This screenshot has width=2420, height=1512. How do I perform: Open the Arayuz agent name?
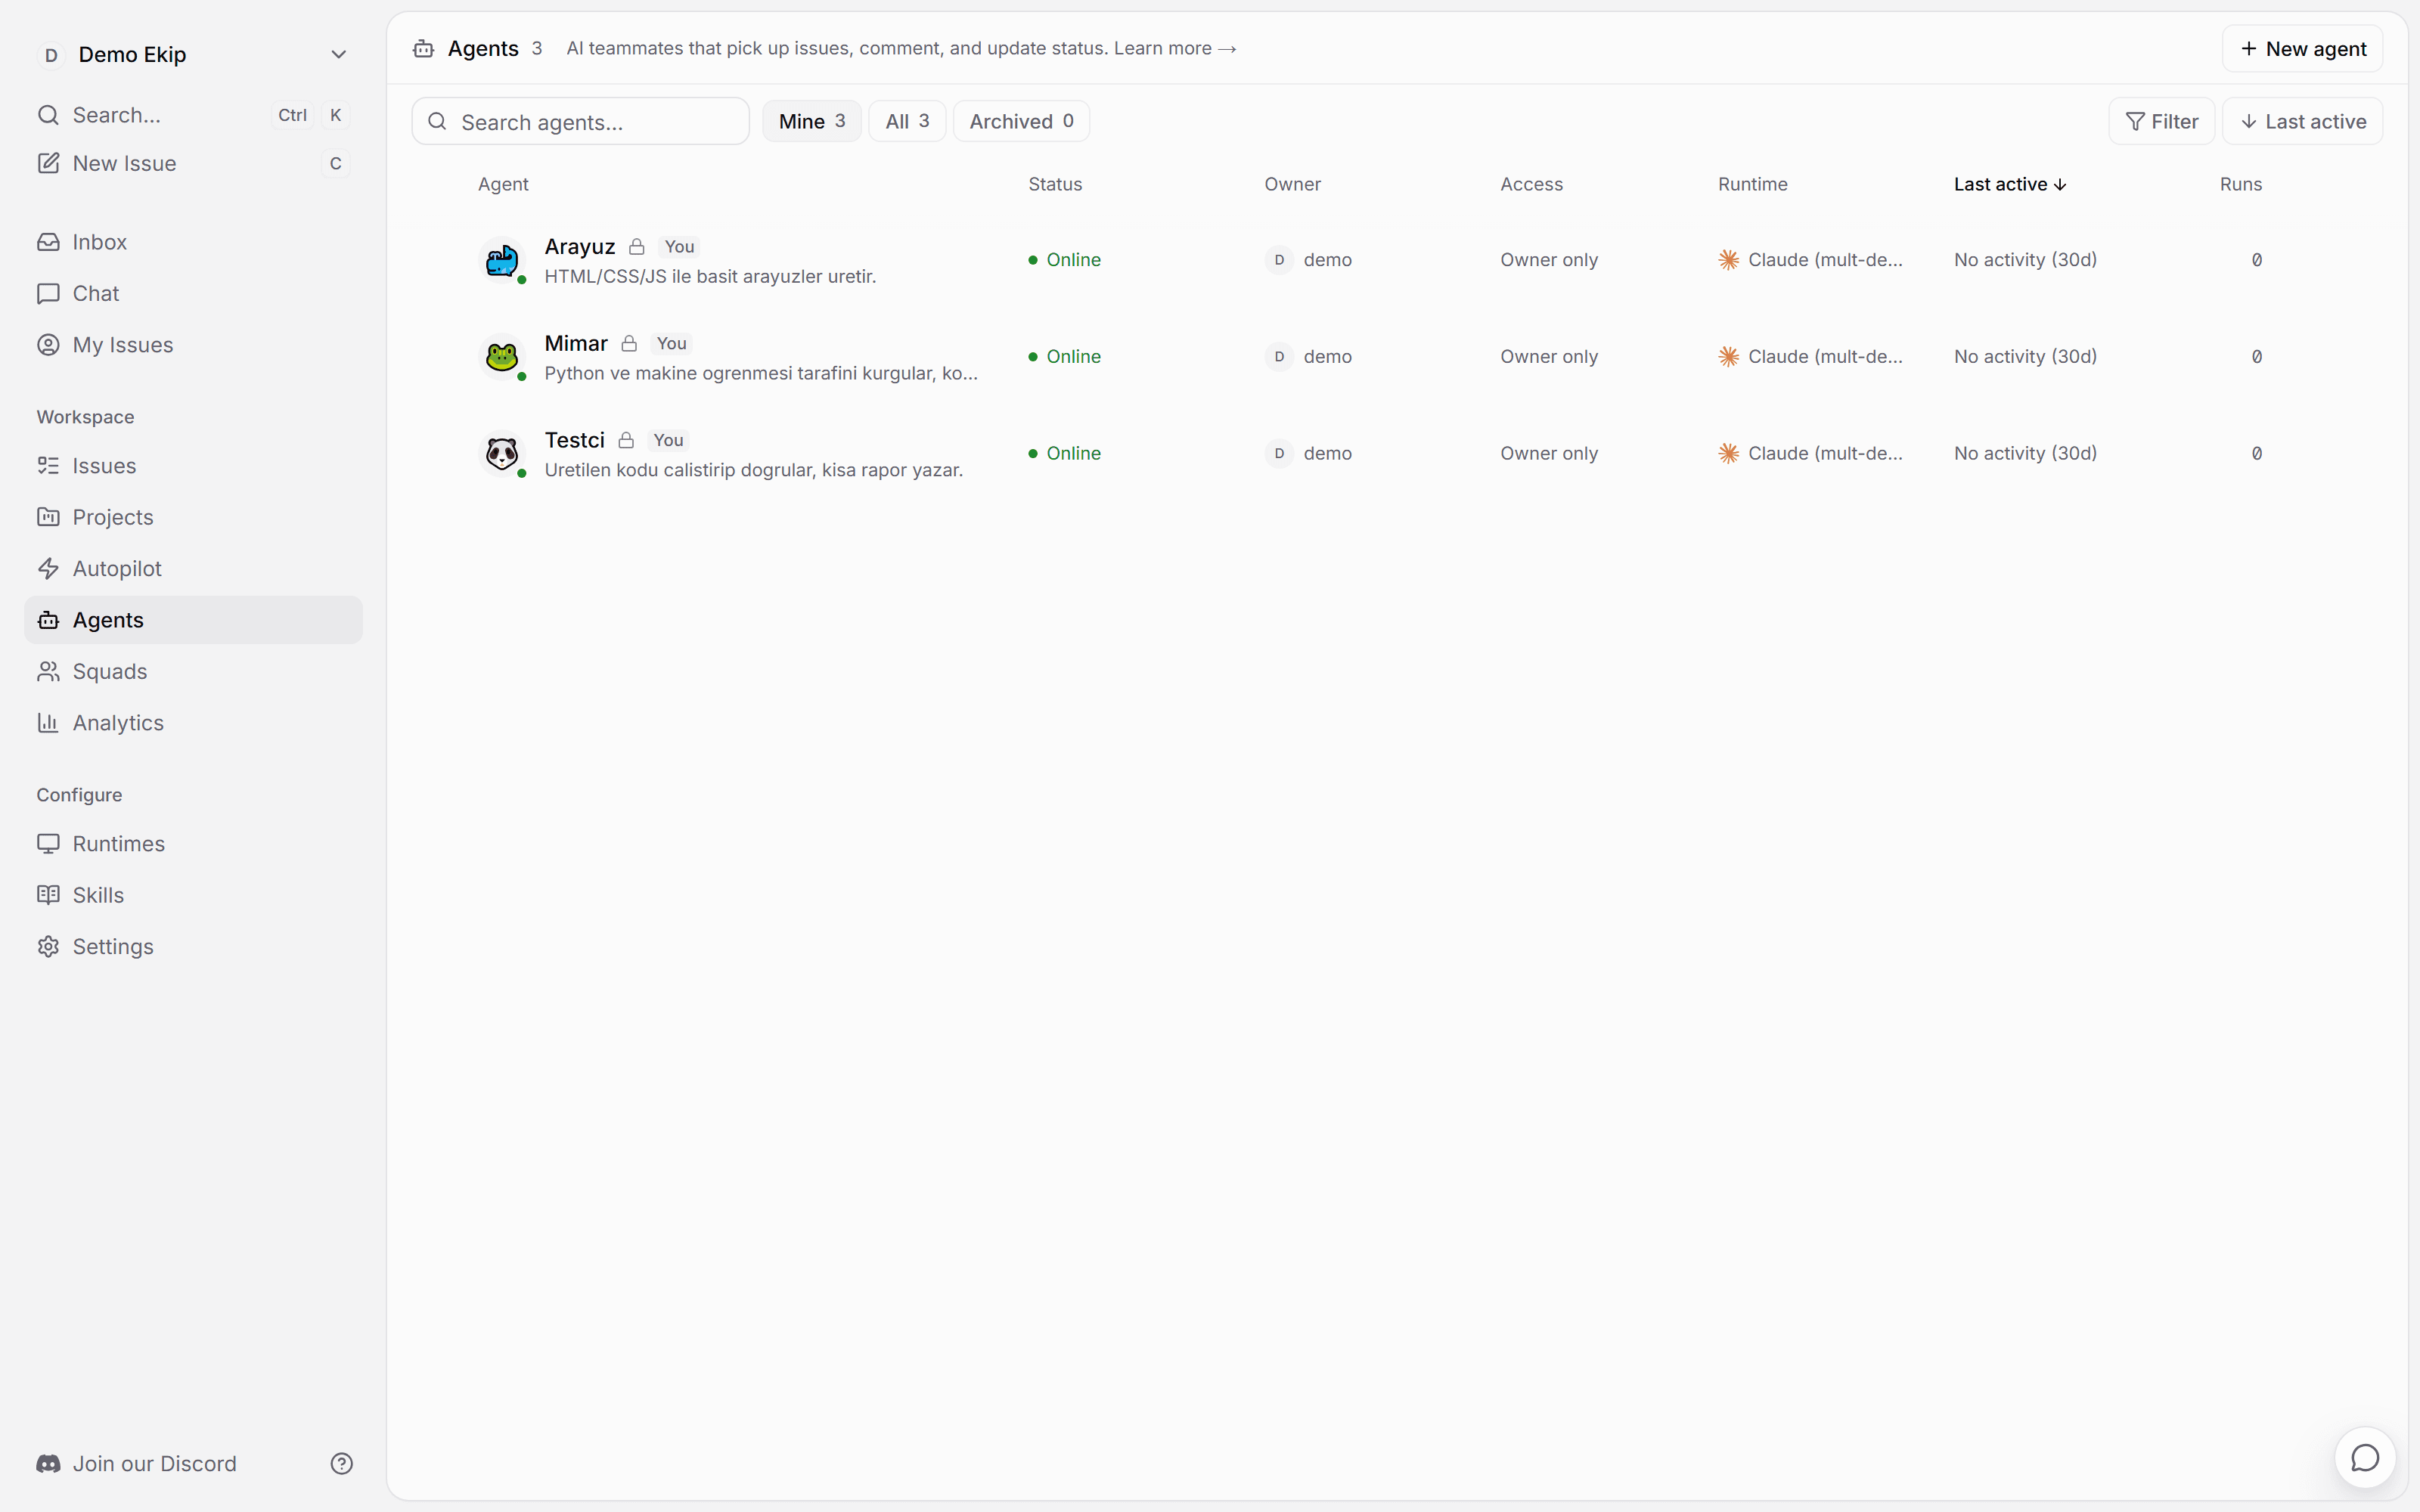[x=580, y=247]
